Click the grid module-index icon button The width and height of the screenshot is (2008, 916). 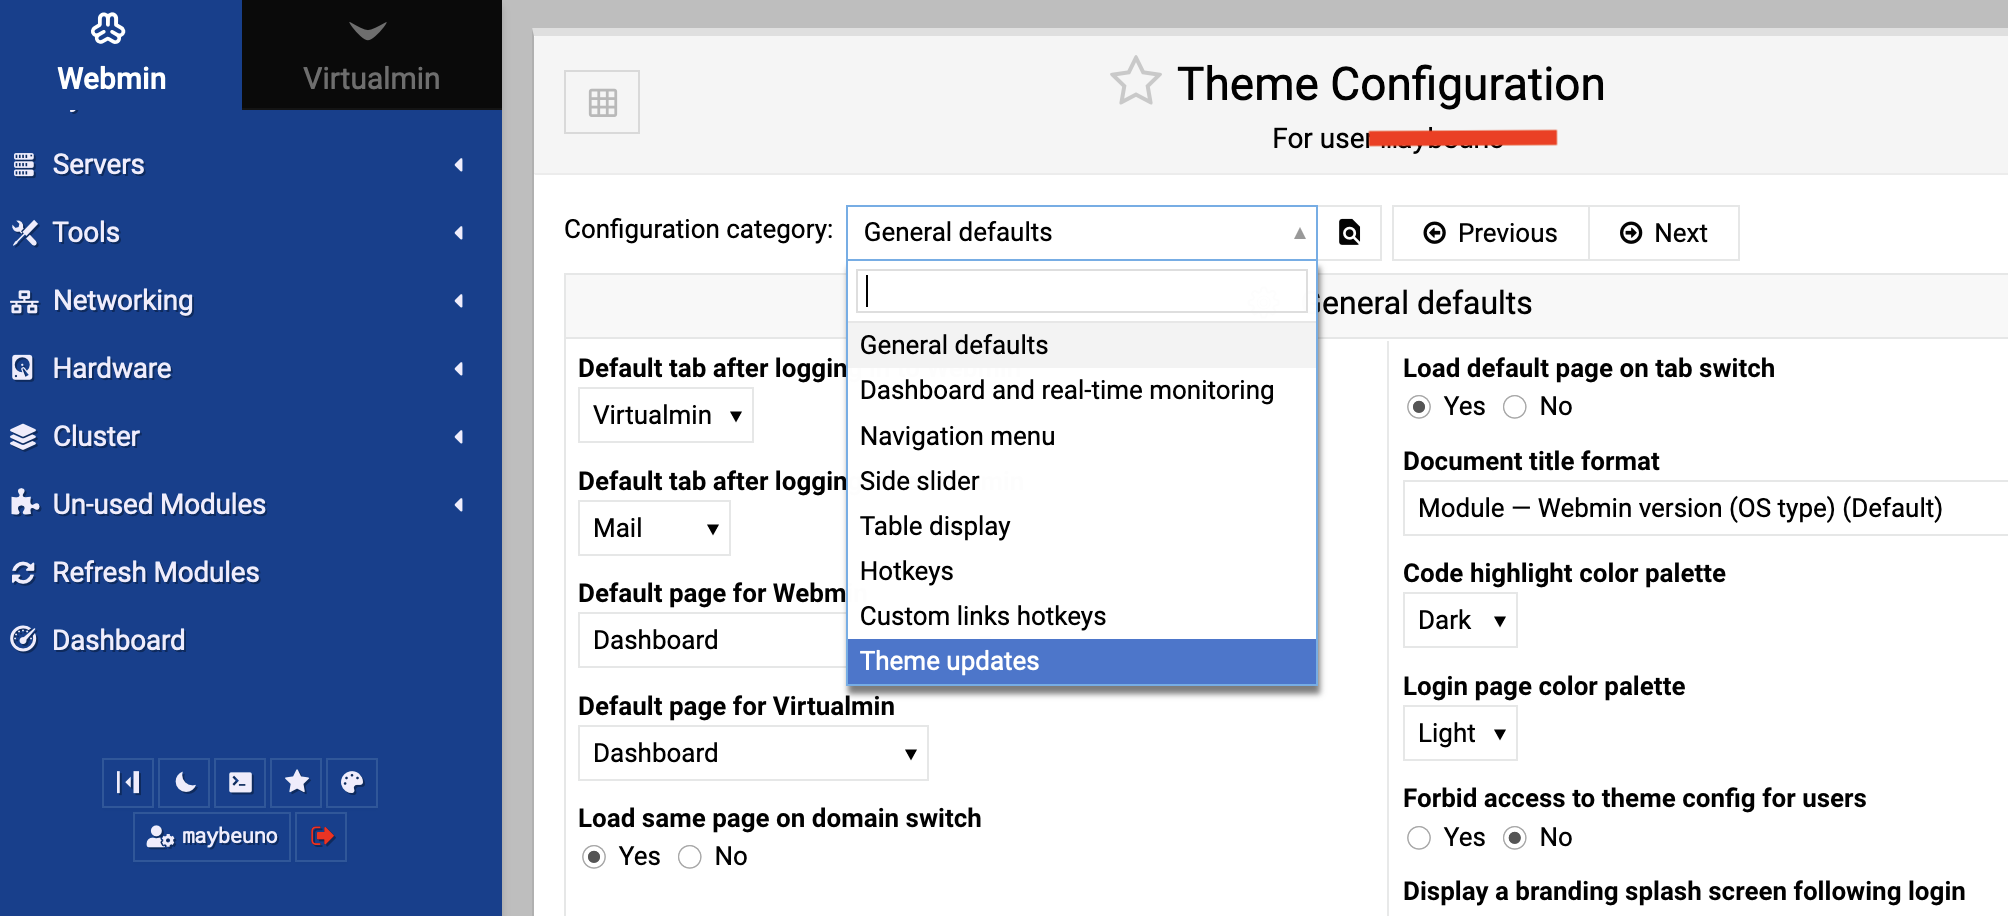click(x=602, y=102)
